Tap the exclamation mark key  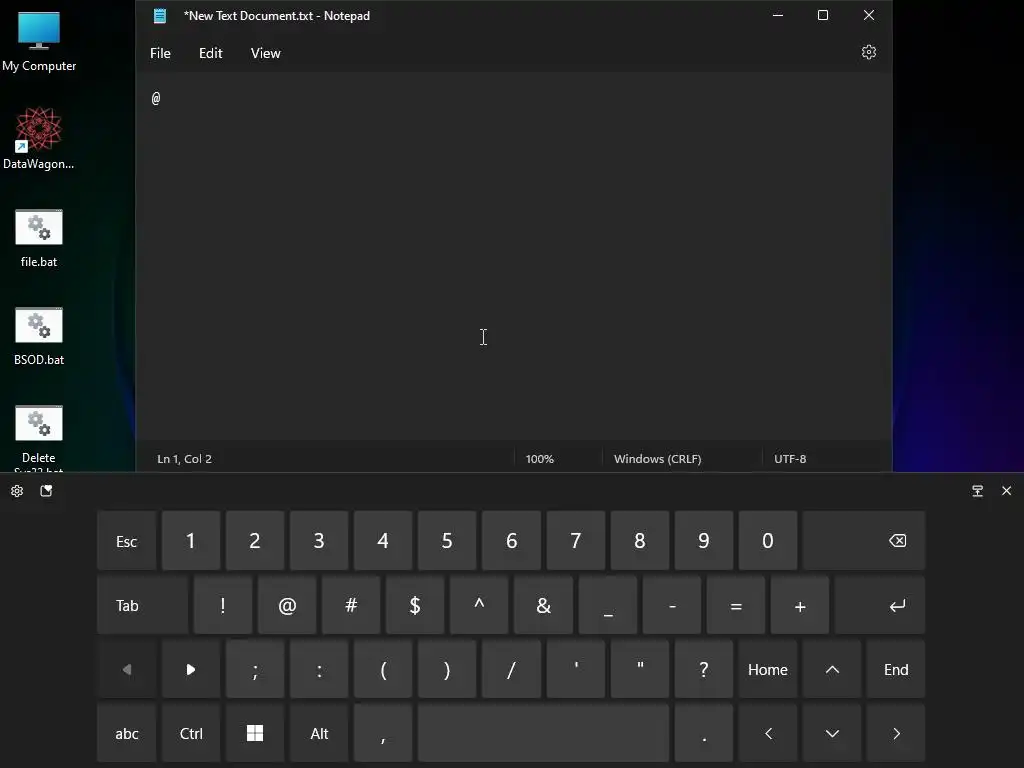coord(223,605)
